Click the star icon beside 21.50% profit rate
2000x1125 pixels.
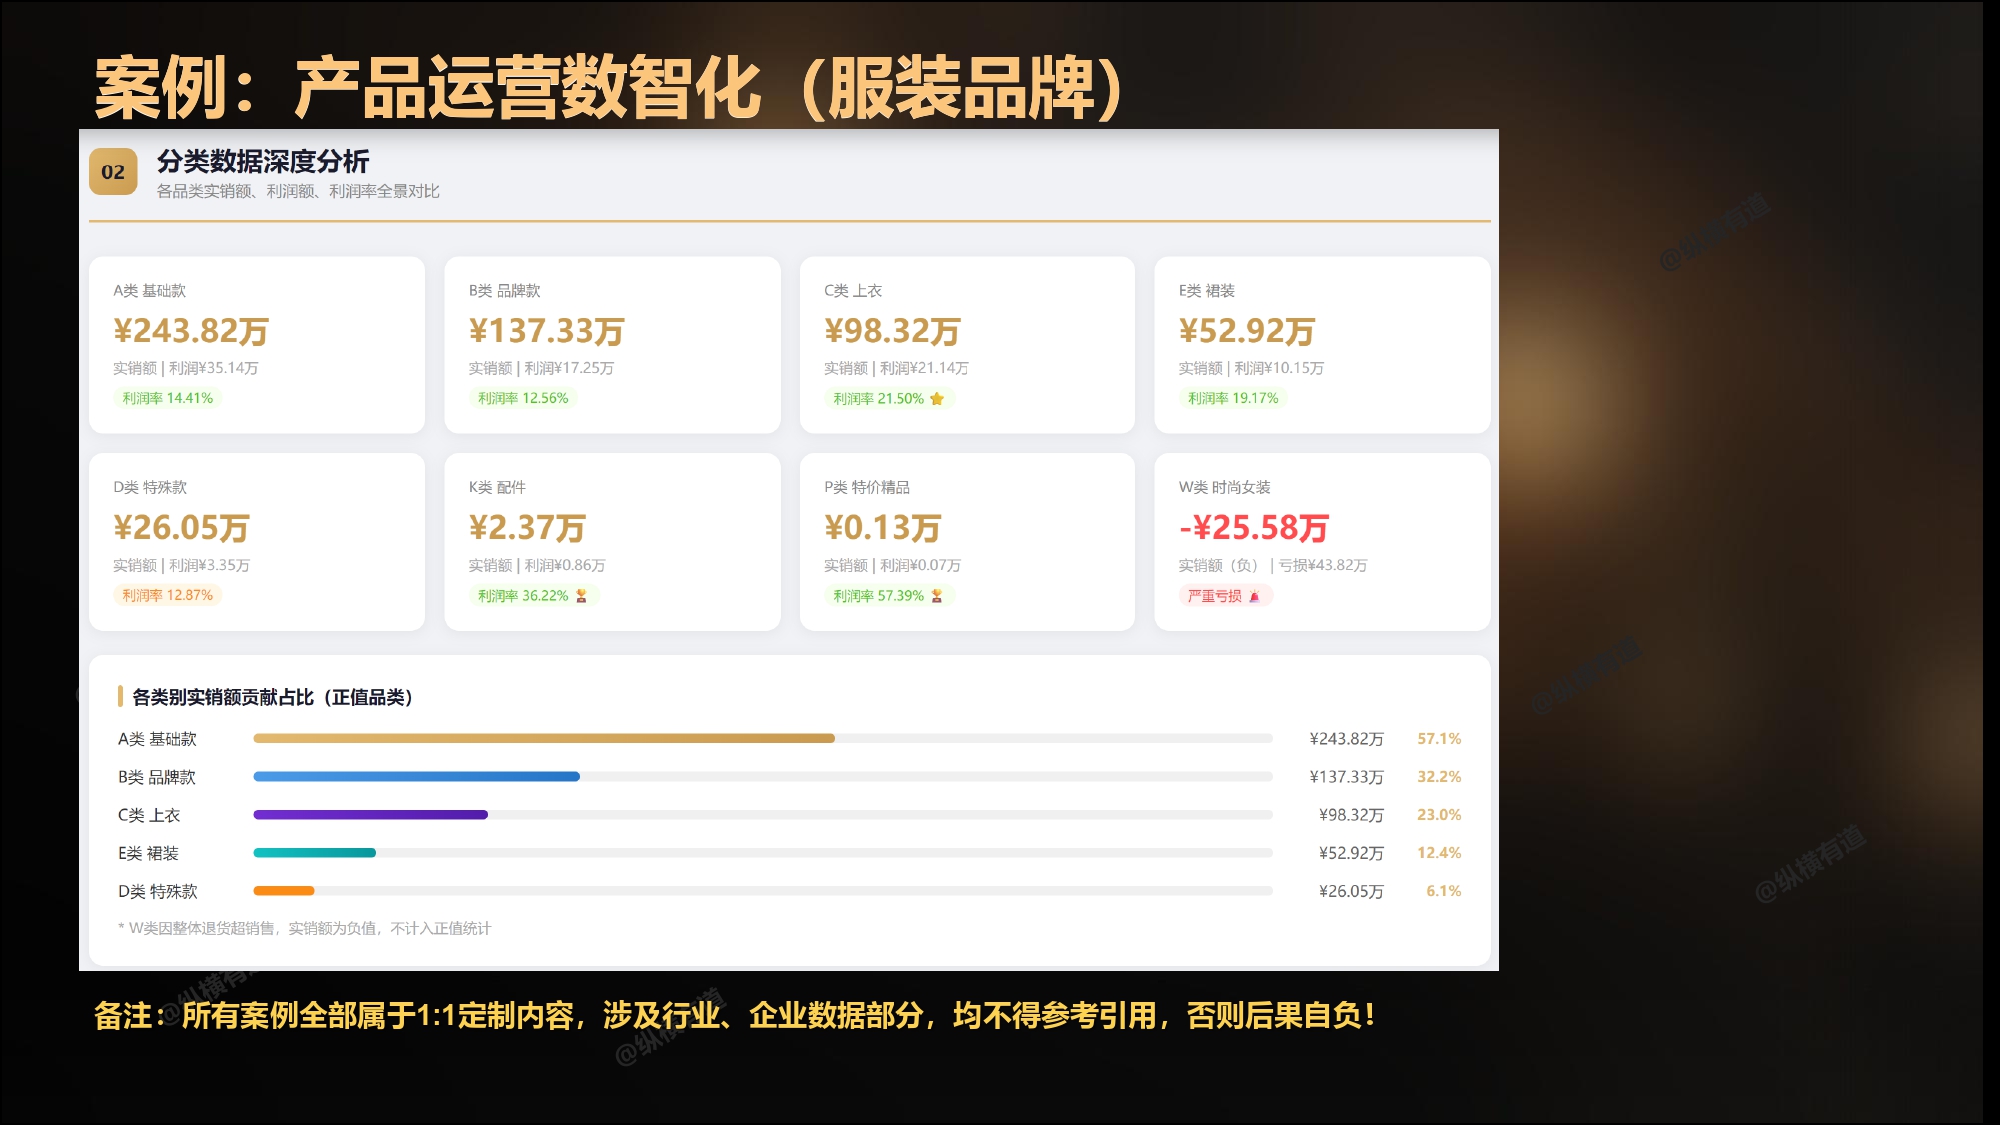(937, 398)
